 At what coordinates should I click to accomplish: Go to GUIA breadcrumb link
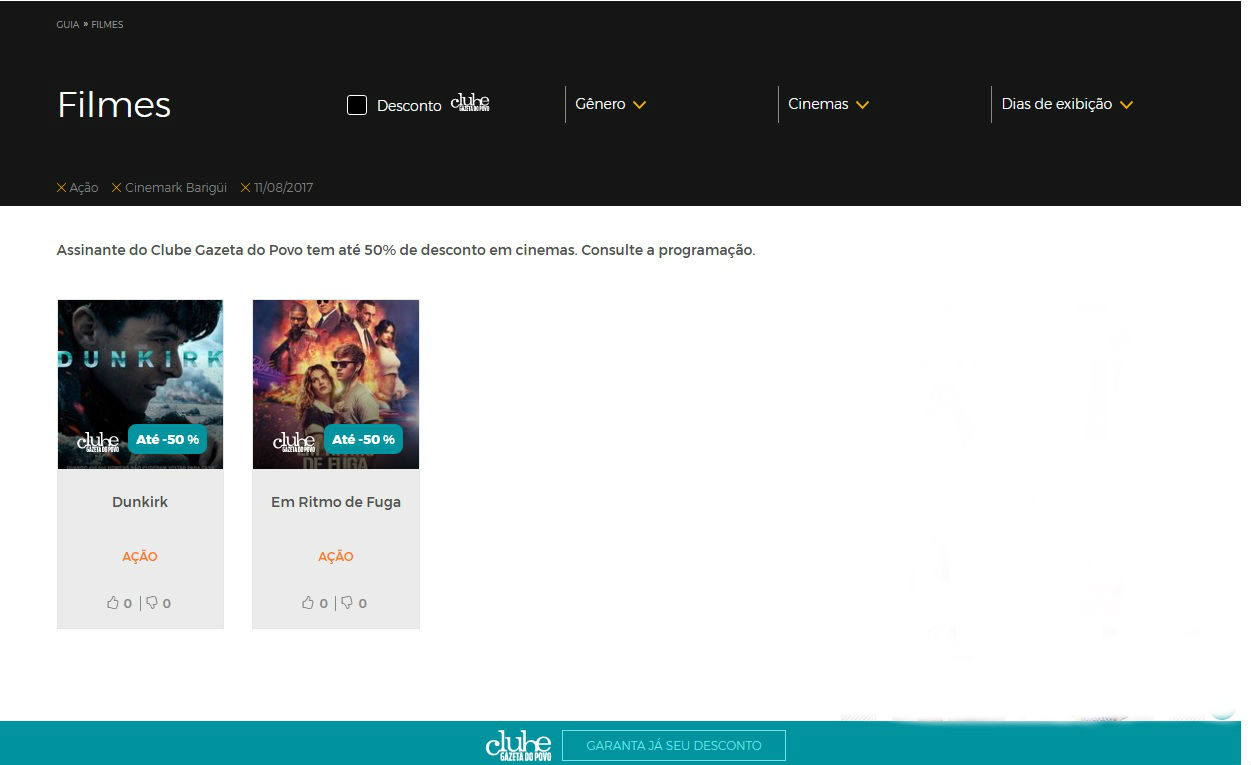coord(68,24)
